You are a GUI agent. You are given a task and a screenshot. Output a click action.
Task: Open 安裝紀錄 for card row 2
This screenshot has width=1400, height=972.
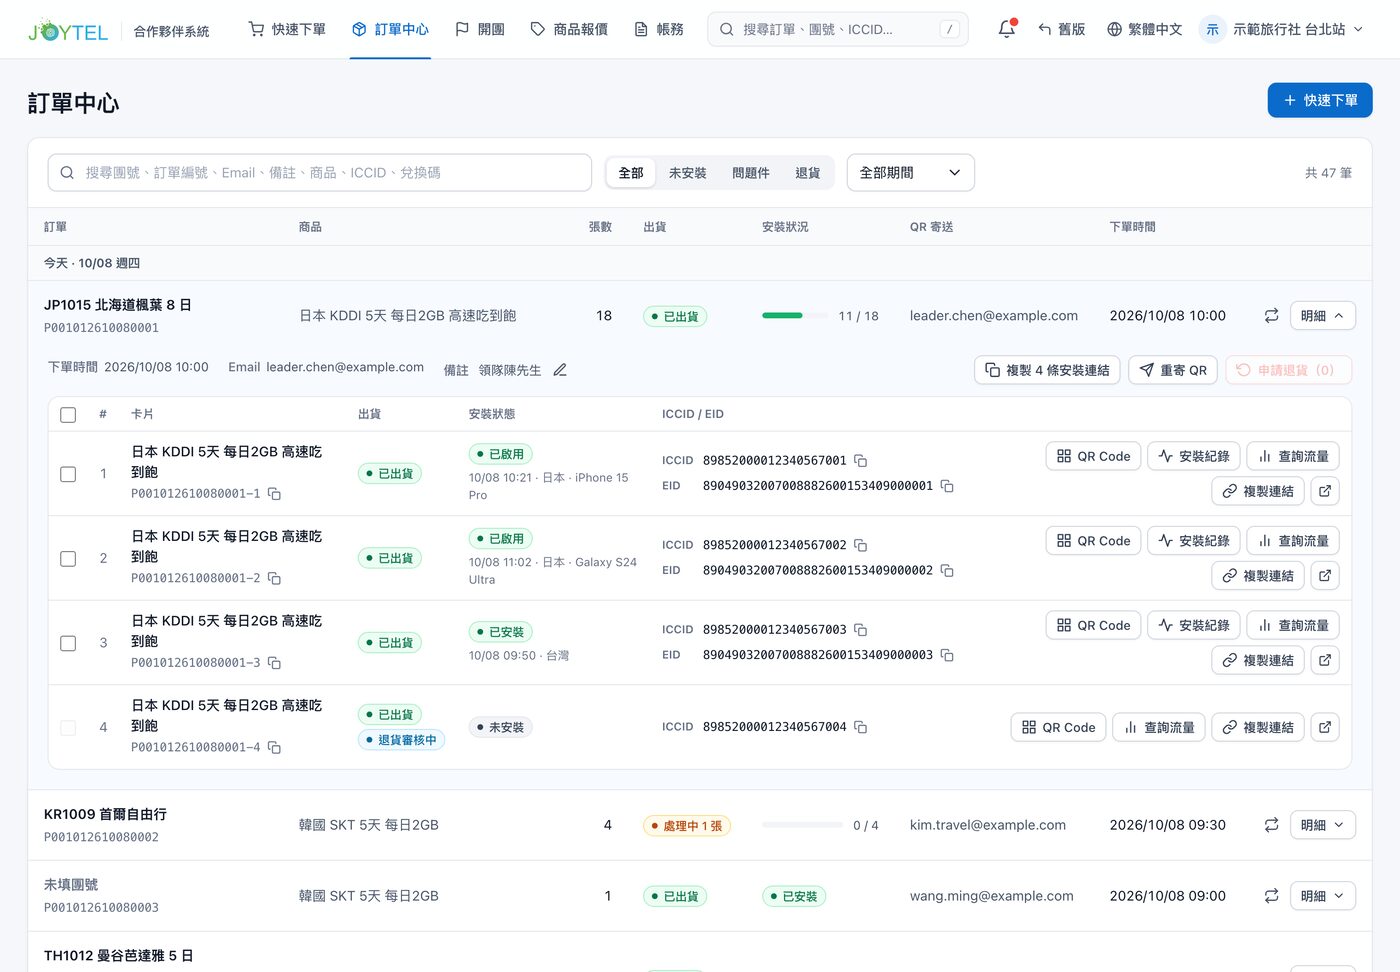point(1194,541)
